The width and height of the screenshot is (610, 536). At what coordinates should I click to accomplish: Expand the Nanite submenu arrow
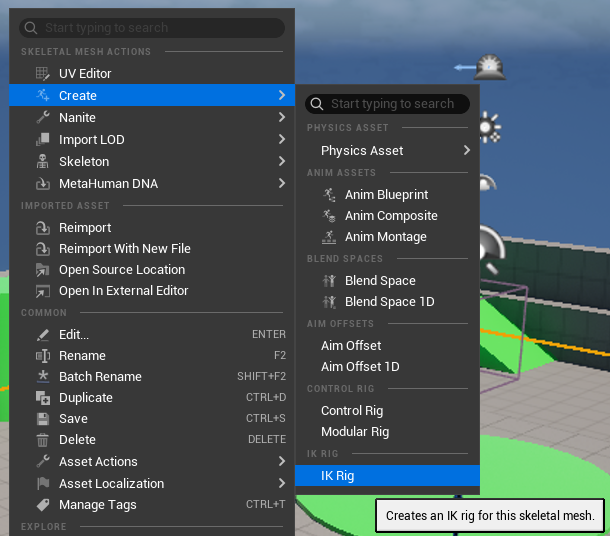282,117
